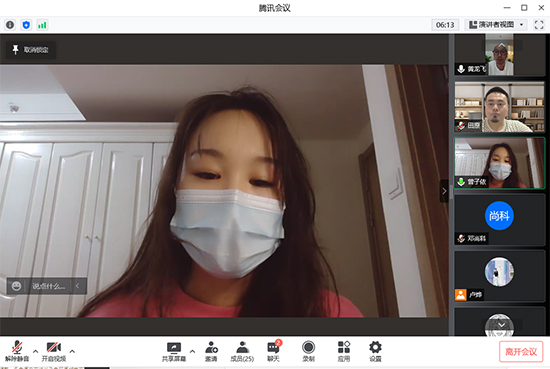550x369 pixels.
Task: Click the leave meeting button
Action: pyautogui.click(x=521, y=351)
